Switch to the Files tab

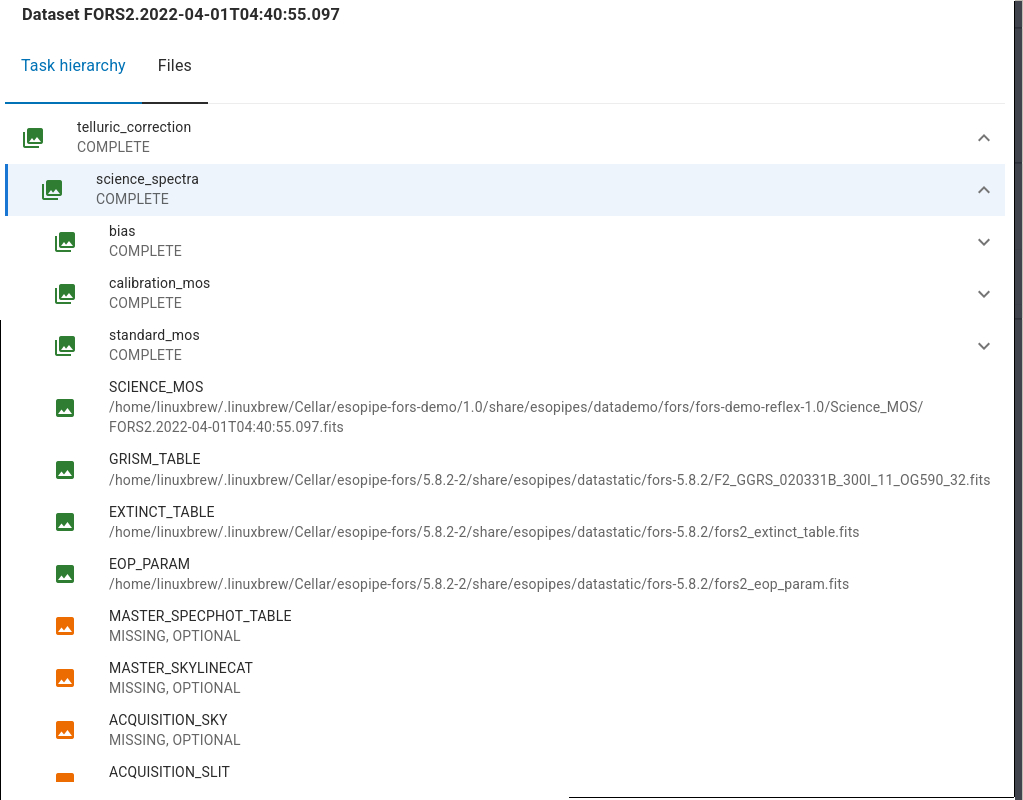click(175, 66)
